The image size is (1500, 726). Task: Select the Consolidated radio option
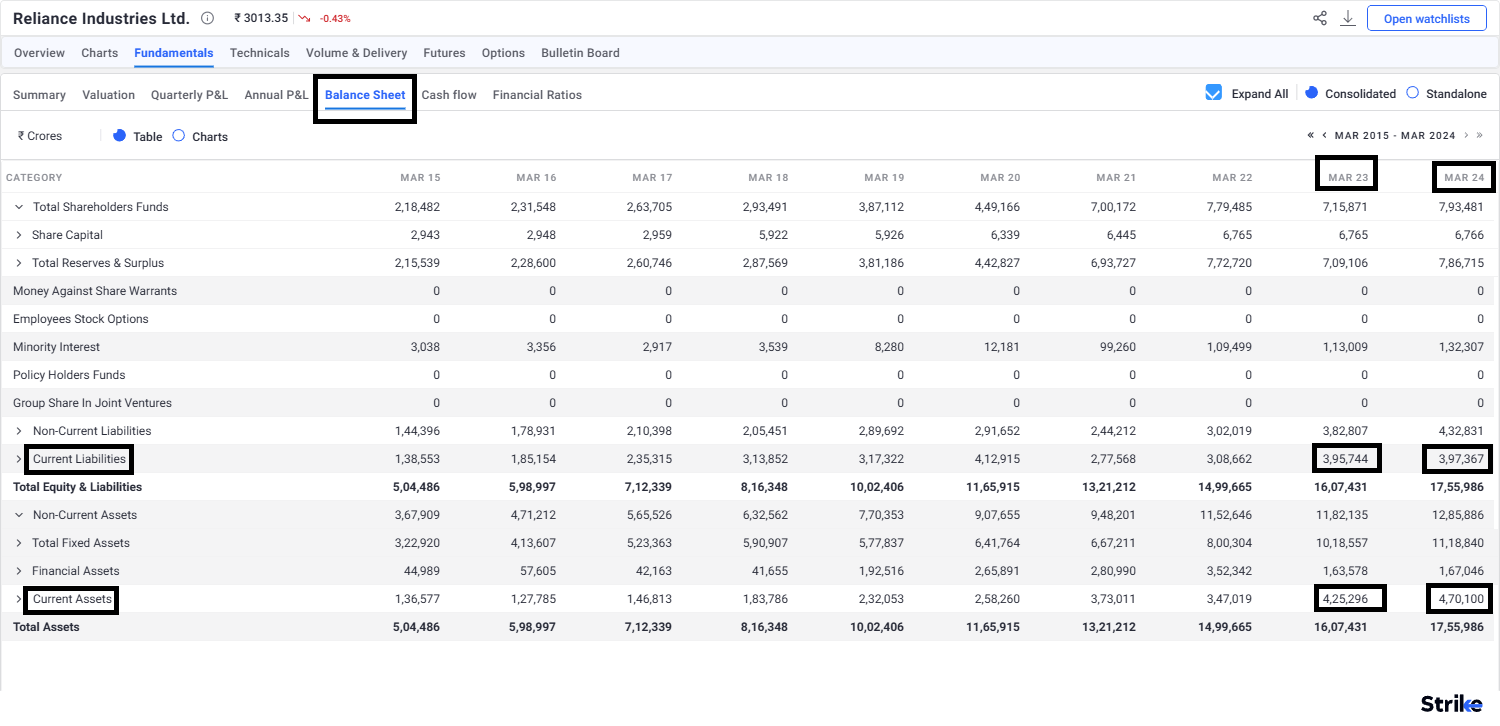point(1312,93)
